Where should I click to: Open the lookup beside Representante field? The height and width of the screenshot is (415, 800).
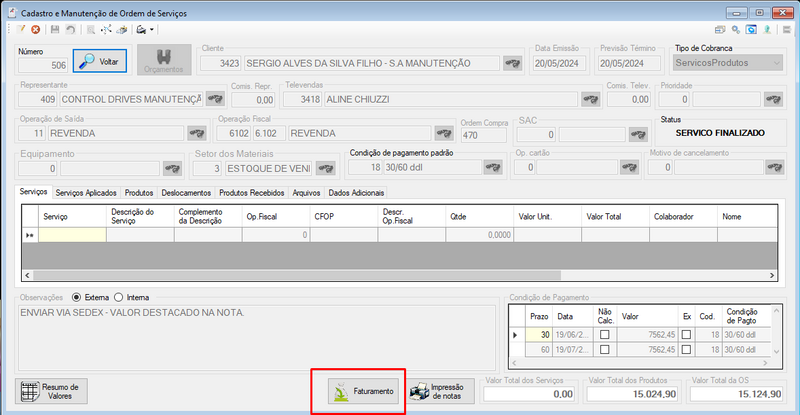[x=215, y=99]
